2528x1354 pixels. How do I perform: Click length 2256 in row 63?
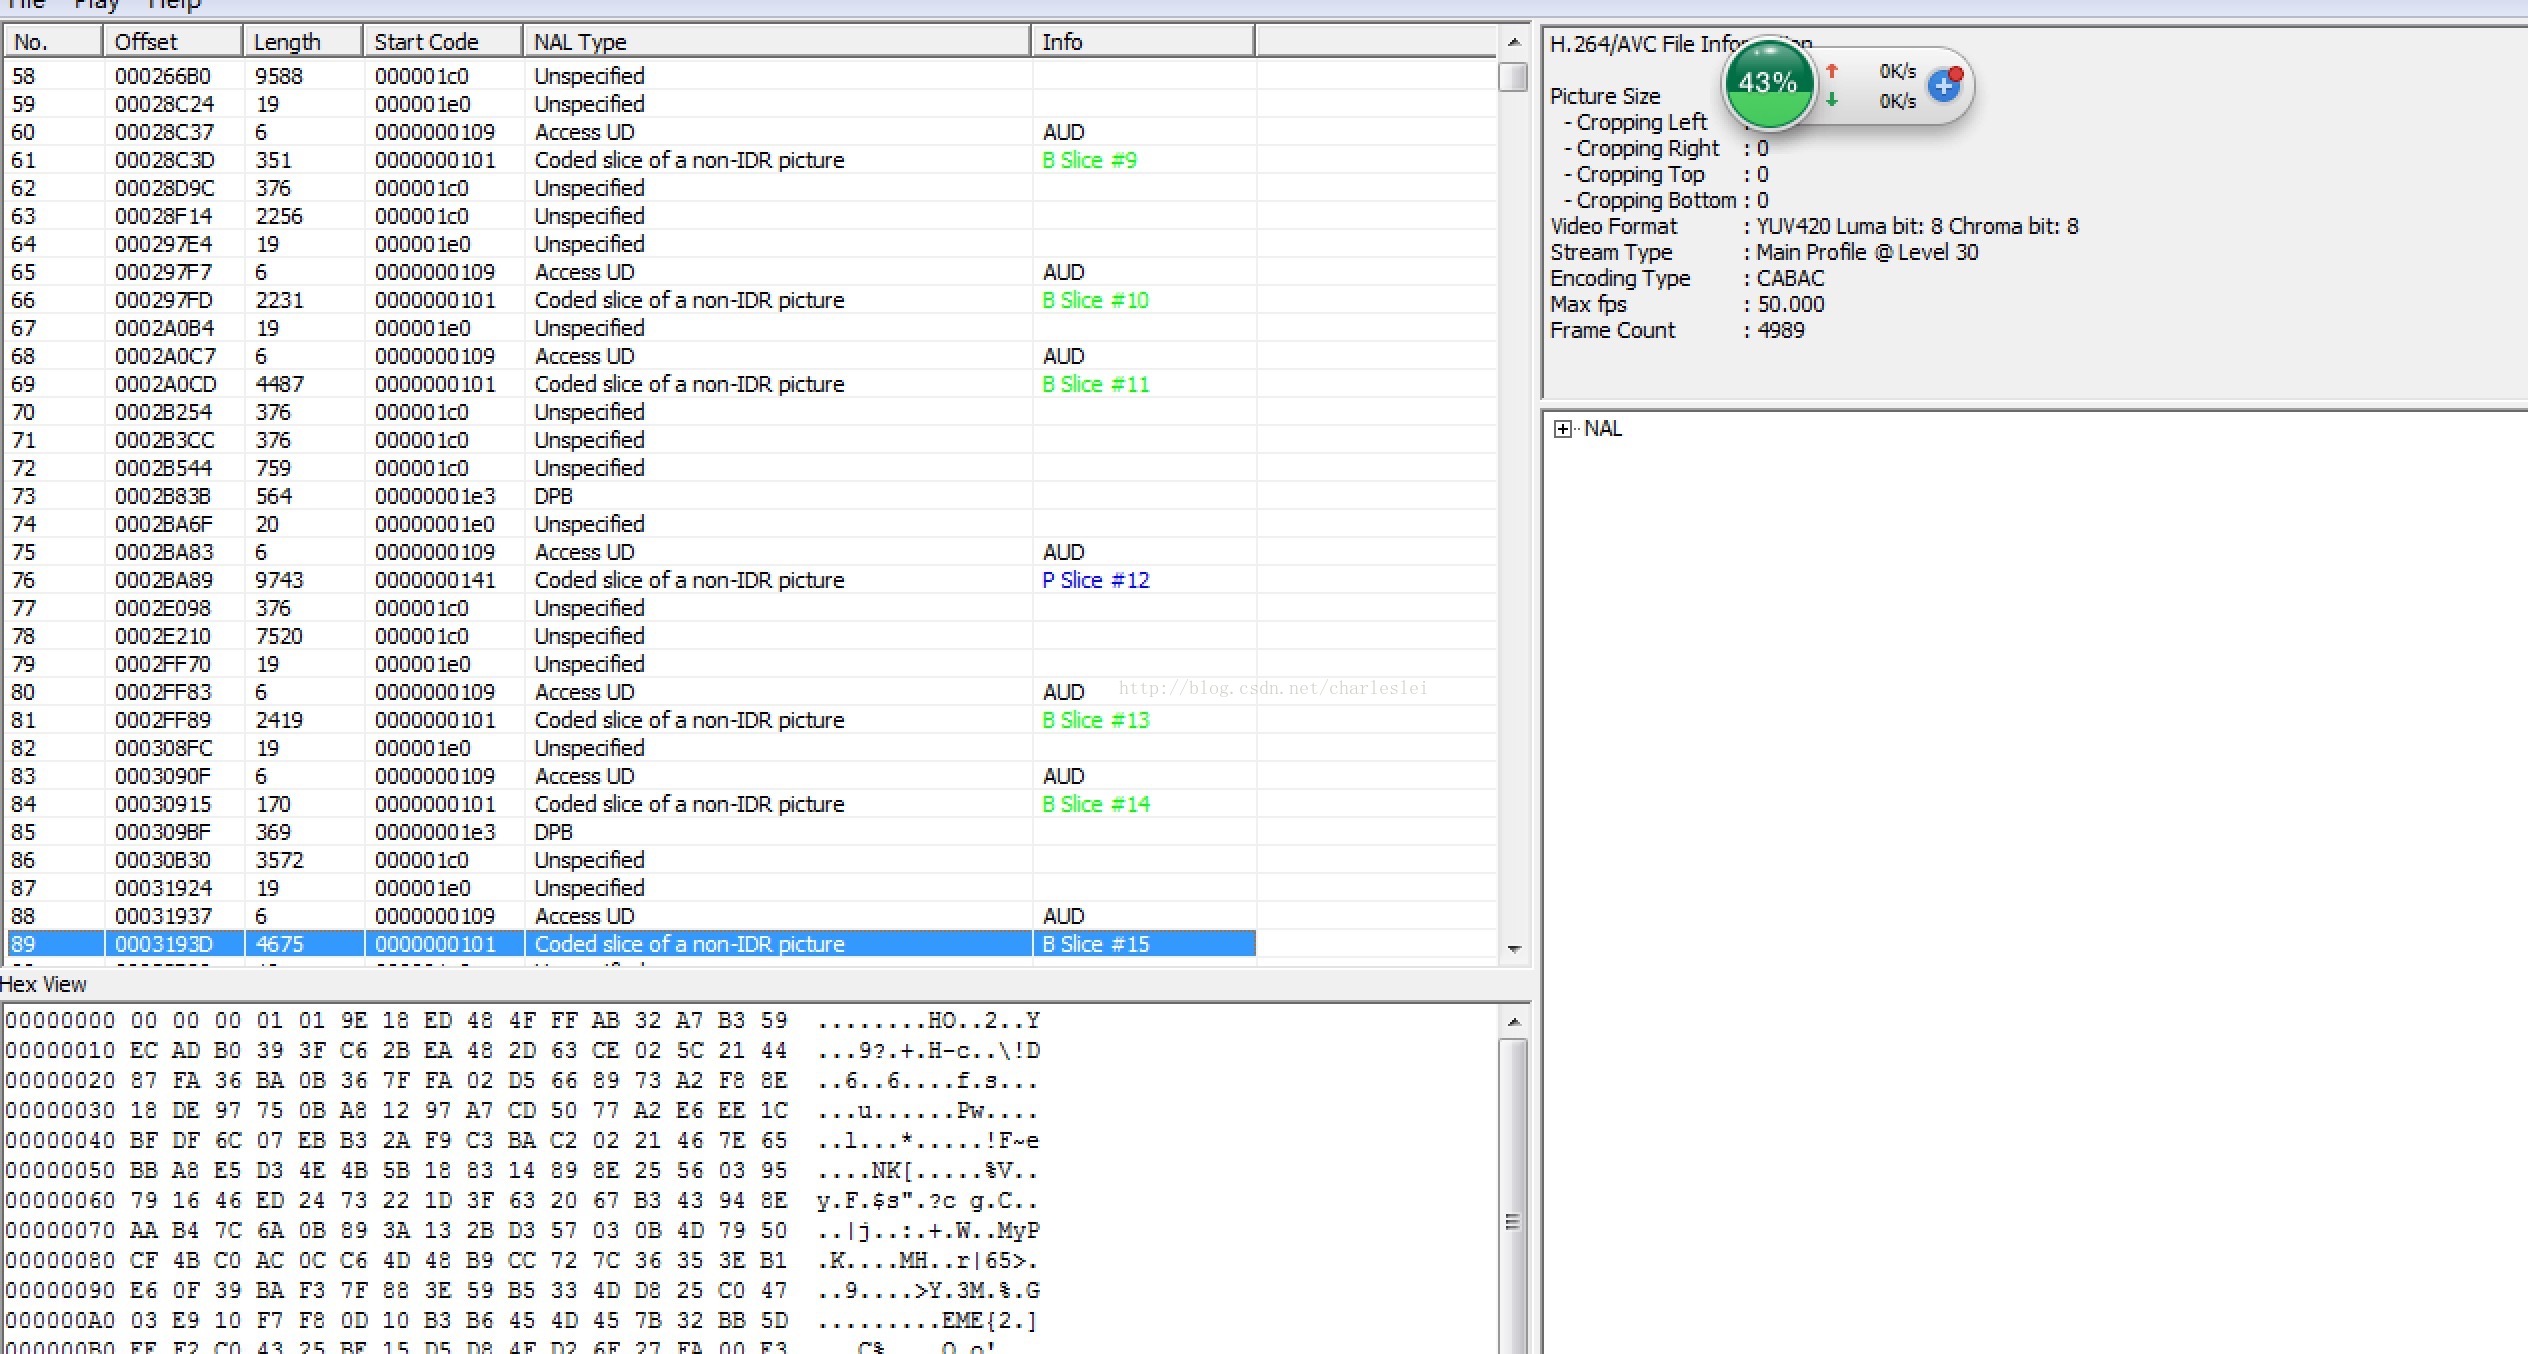pyautogui.click(x=278, y=216)
